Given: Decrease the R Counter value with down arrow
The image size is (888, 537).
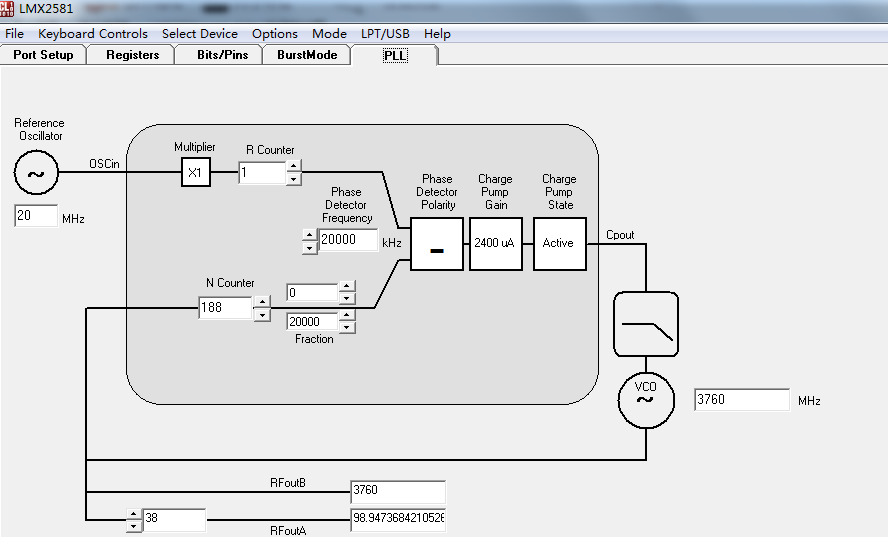Looking at the screenshot, I should (x=293, y=179).
